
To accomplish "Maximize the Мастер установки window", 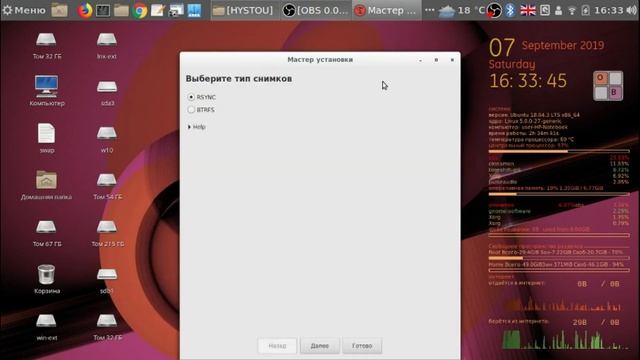I will [x=436, y=60].
